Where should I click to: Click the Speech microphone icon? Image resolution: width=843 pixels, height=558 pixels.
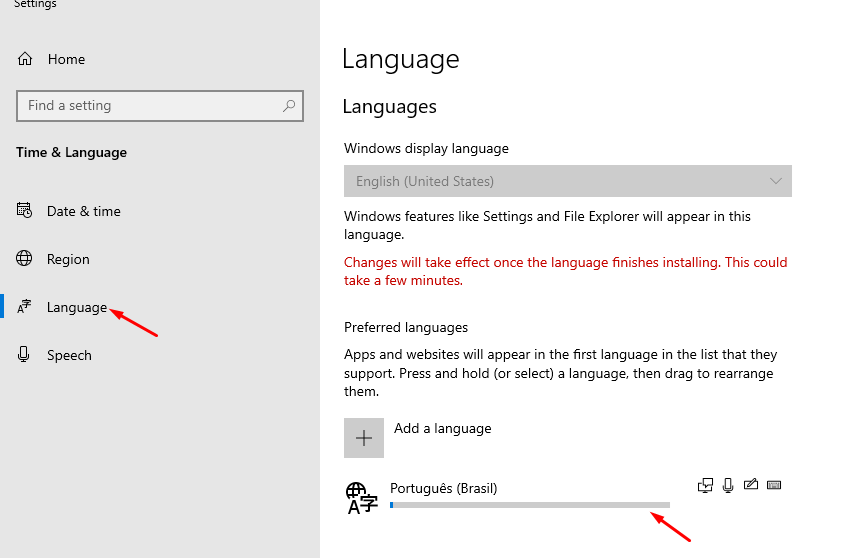tap(24, 354)
